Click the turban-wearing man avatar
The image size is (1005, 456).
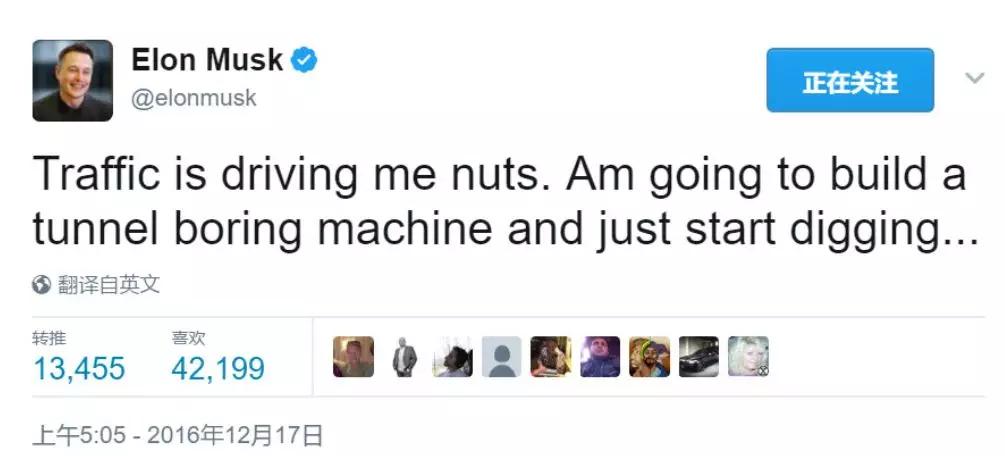point(649,357)
